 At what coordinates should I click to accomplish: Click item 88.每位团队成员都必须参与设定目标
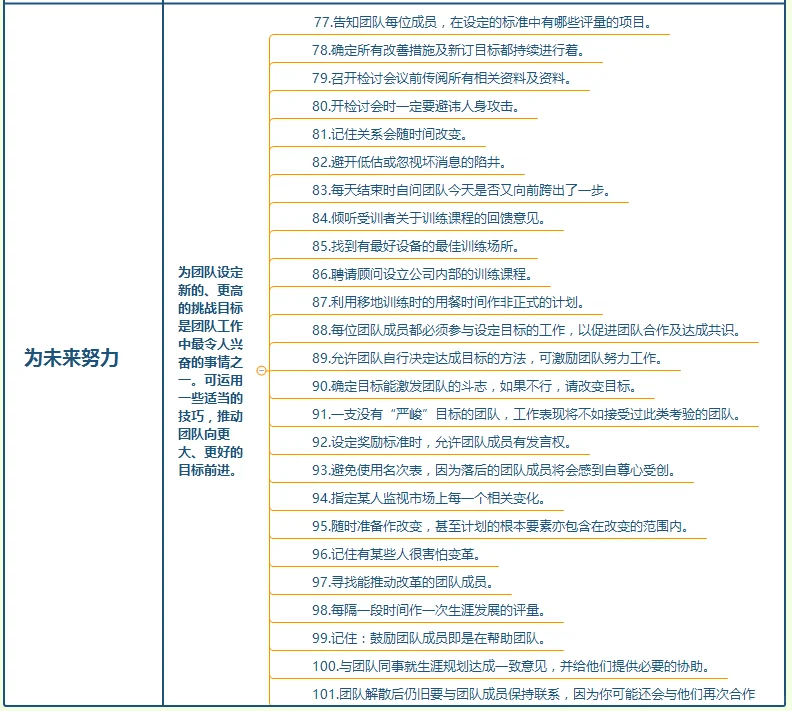pyautogui.click(x=527, y=330)
